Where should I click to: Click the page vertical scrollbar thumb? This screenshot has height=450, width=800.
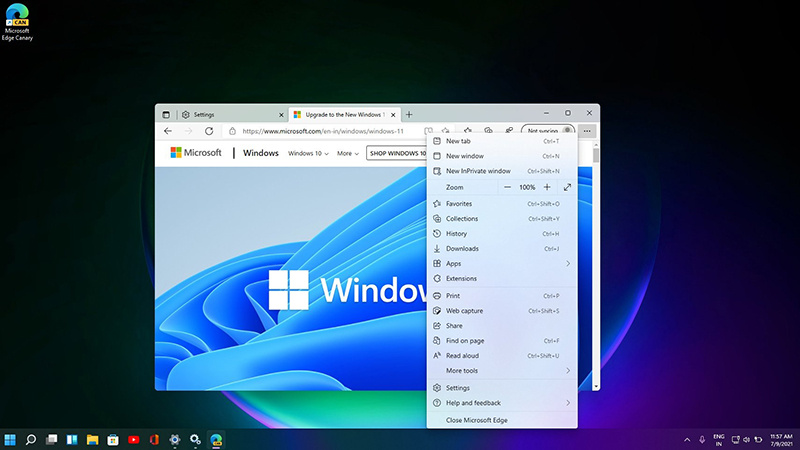(x=595, y=156)
